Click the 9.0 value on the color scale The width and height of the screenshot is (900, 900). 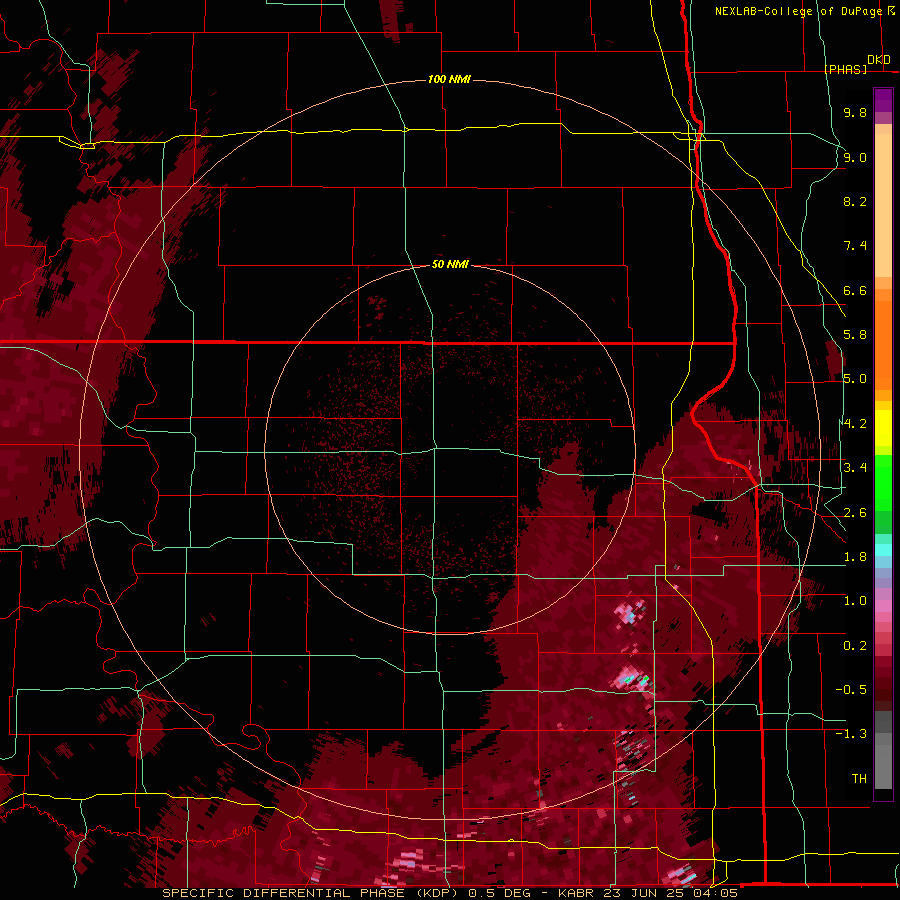coord(855,157)
